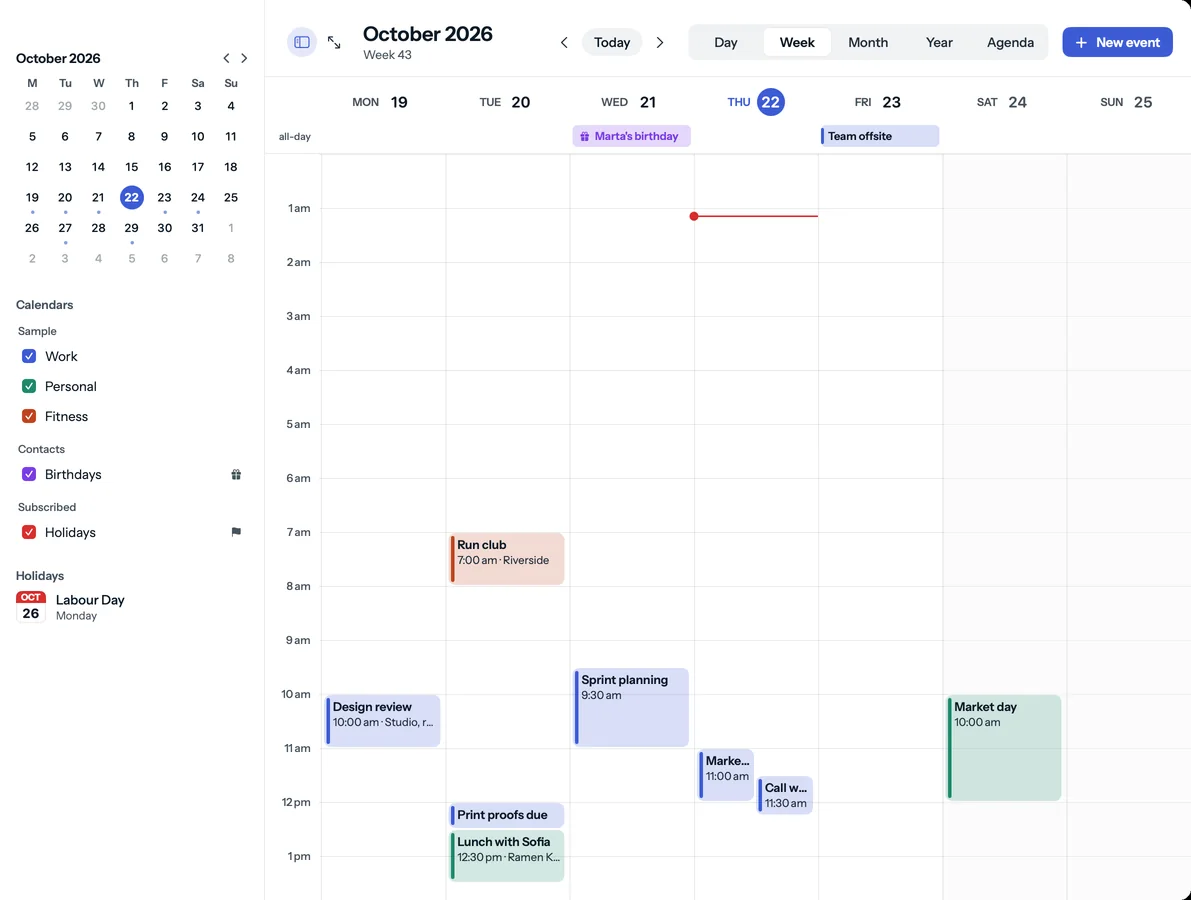Screen dimensions: 1191x900
Task: Open the Sprint planning event
Action: point(631,707)
